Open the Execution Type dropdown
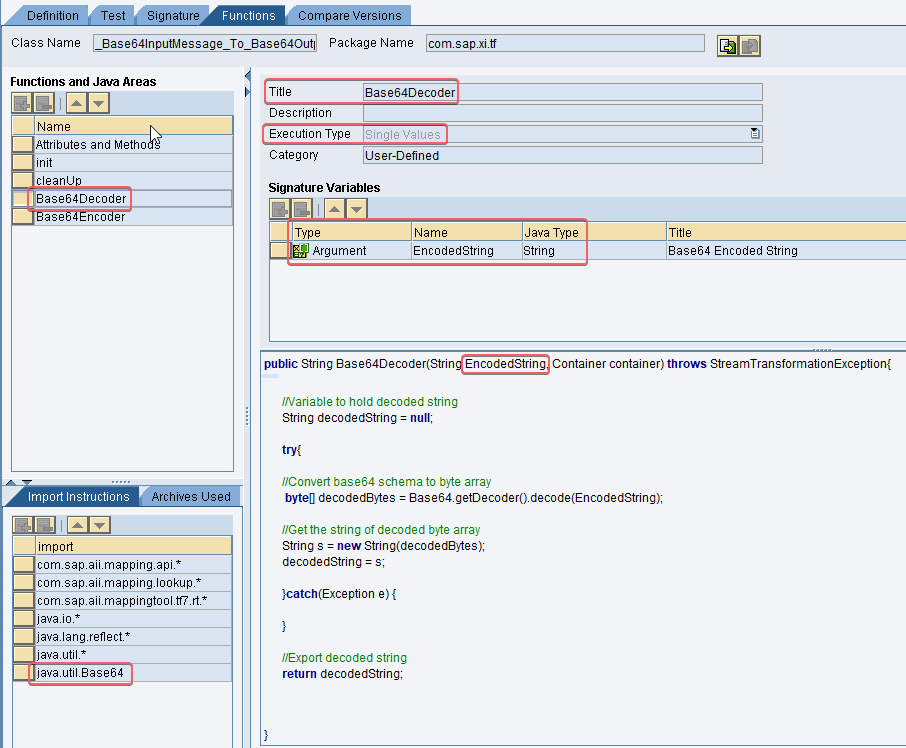The width and height of the screenshot is (906, 748). (x=755, y=133)
